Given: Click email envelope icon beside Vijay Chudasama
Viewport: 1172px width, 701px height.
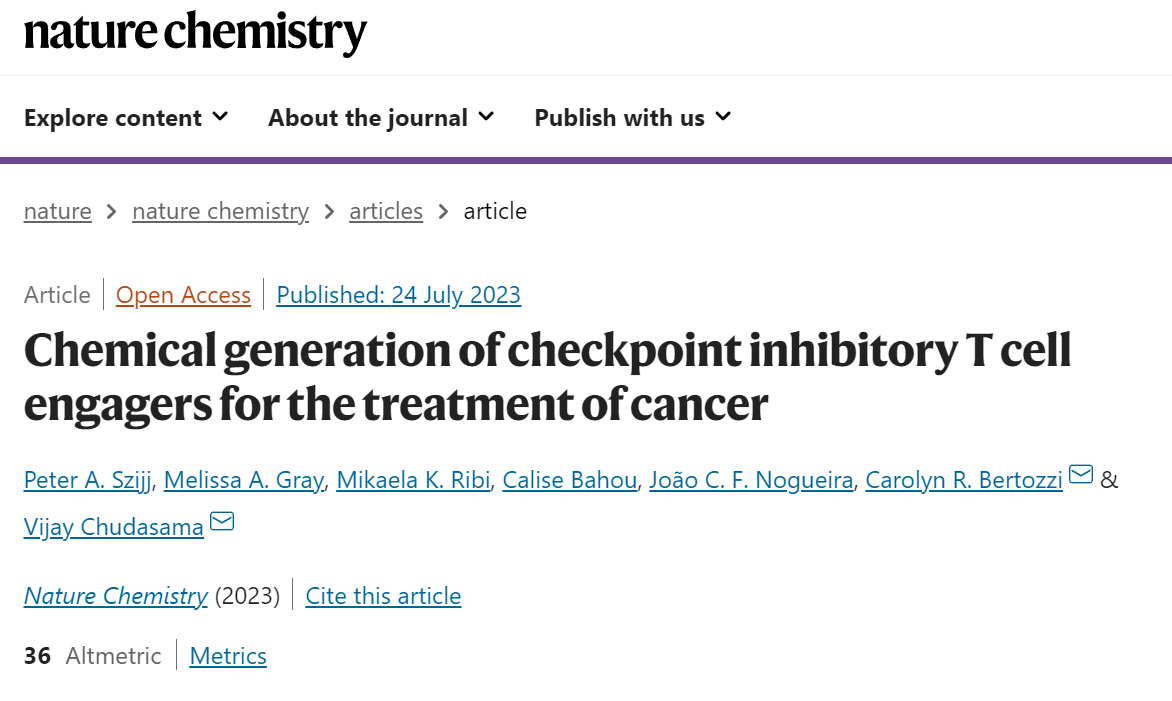Looking at the screenshot, I should [x=222, y=521].
